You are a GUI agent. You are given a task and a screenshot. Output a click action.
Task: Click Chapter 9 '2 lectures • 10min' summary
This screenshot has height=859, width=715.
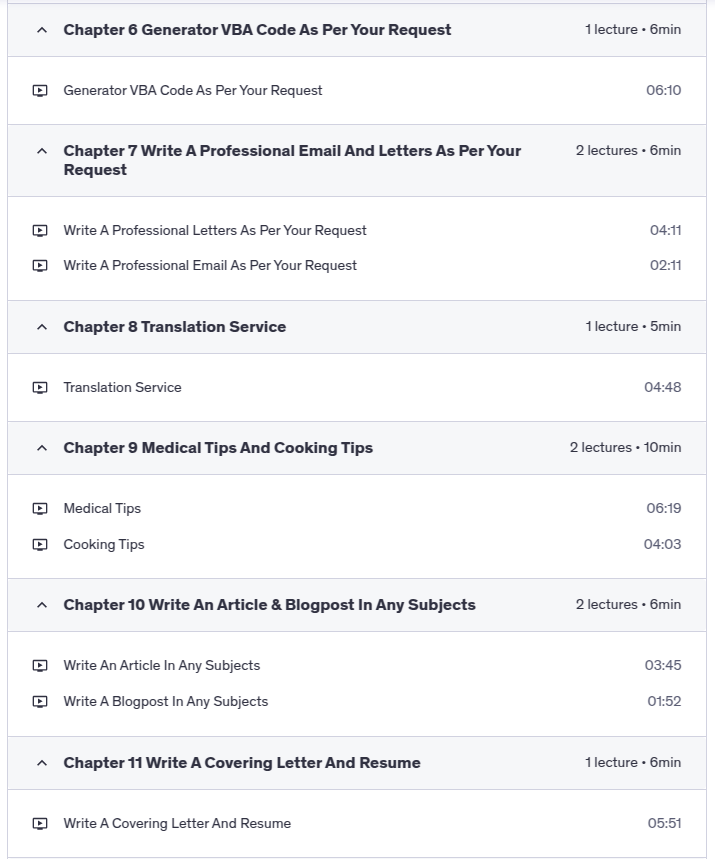coord(625,448)
